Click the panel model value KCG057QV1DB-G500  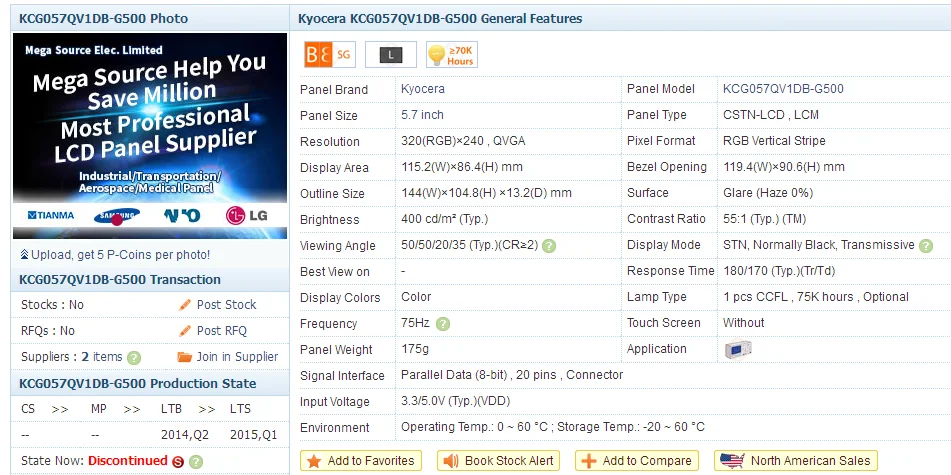click(x=783, y=89)
